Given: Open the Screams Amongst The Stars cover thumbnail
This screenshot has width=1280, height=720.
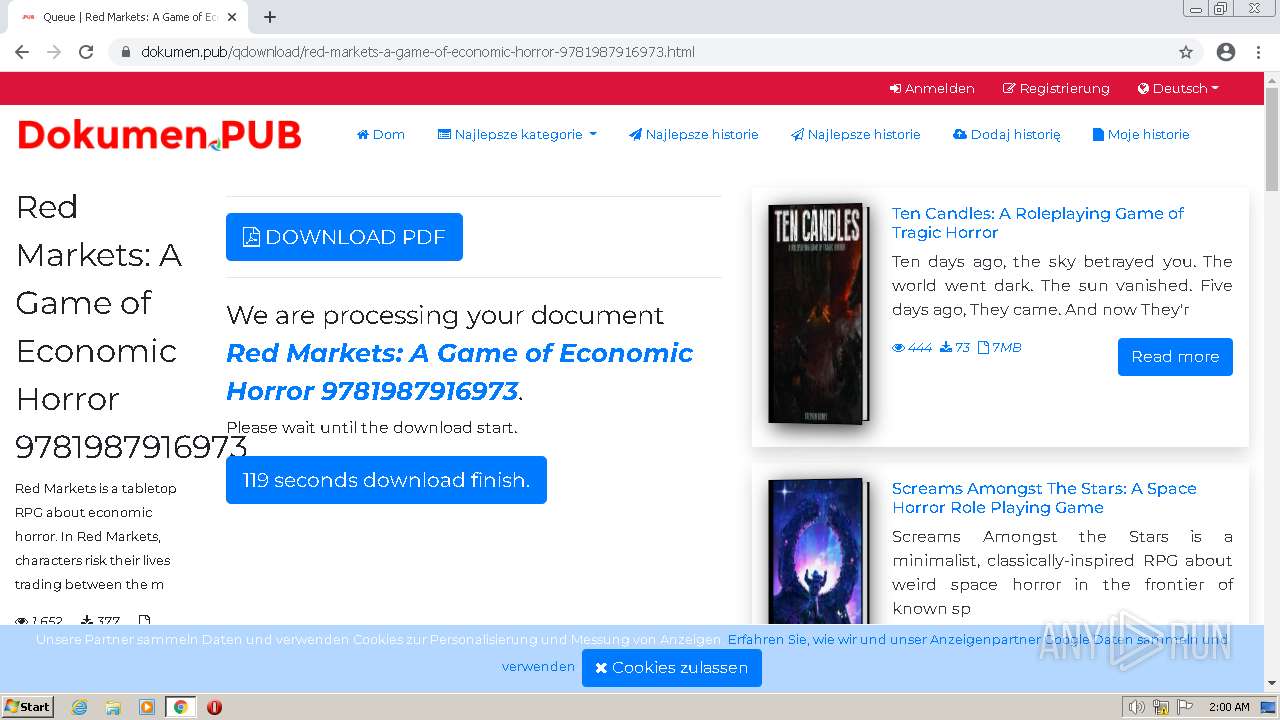Looking at the screenshot, I should pos(817,552).
